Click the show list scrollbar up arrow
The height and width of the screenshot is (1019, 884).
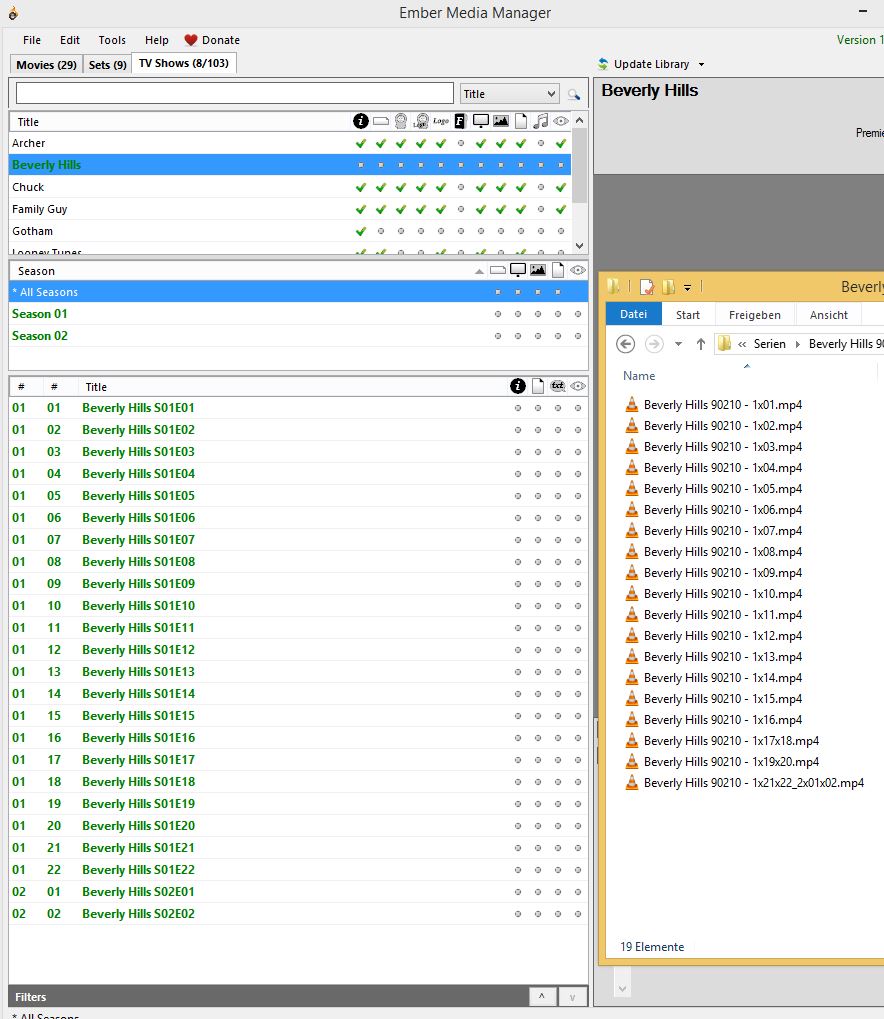pyautogui.click(x=580, y=120)
